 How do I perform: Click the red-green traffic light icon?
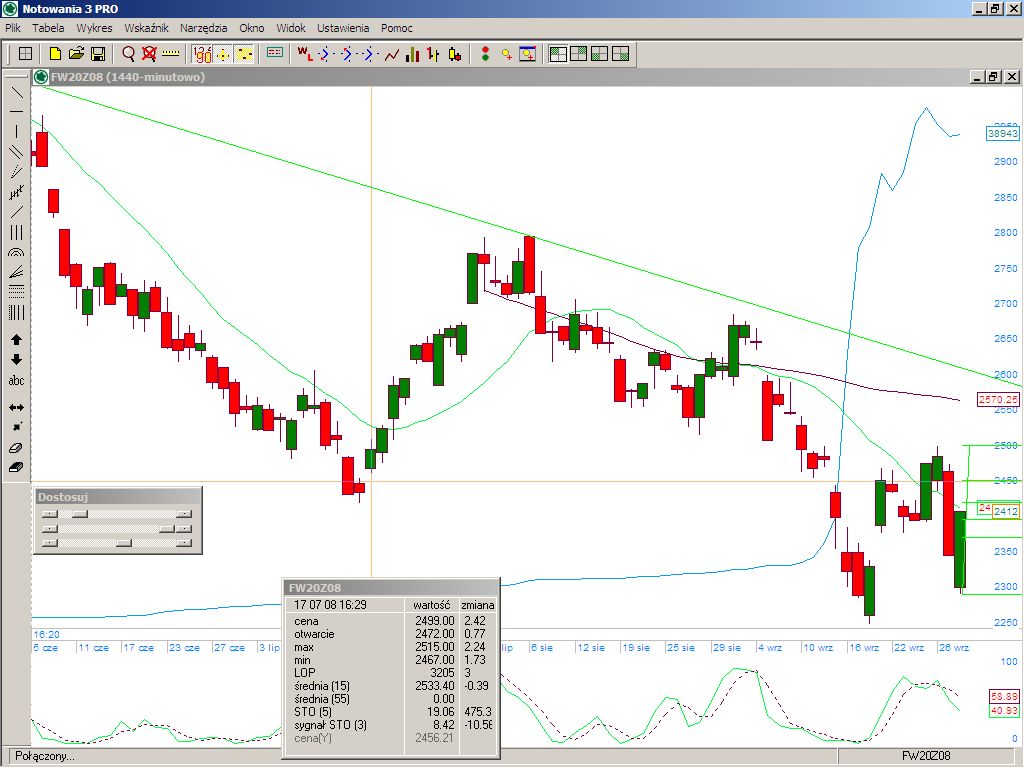point(485,54)
